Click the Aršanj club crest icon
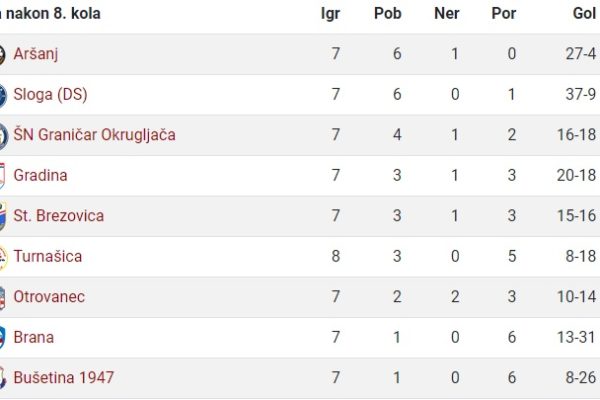Viewport: 600px width, 400px height. tap(2, 55)
